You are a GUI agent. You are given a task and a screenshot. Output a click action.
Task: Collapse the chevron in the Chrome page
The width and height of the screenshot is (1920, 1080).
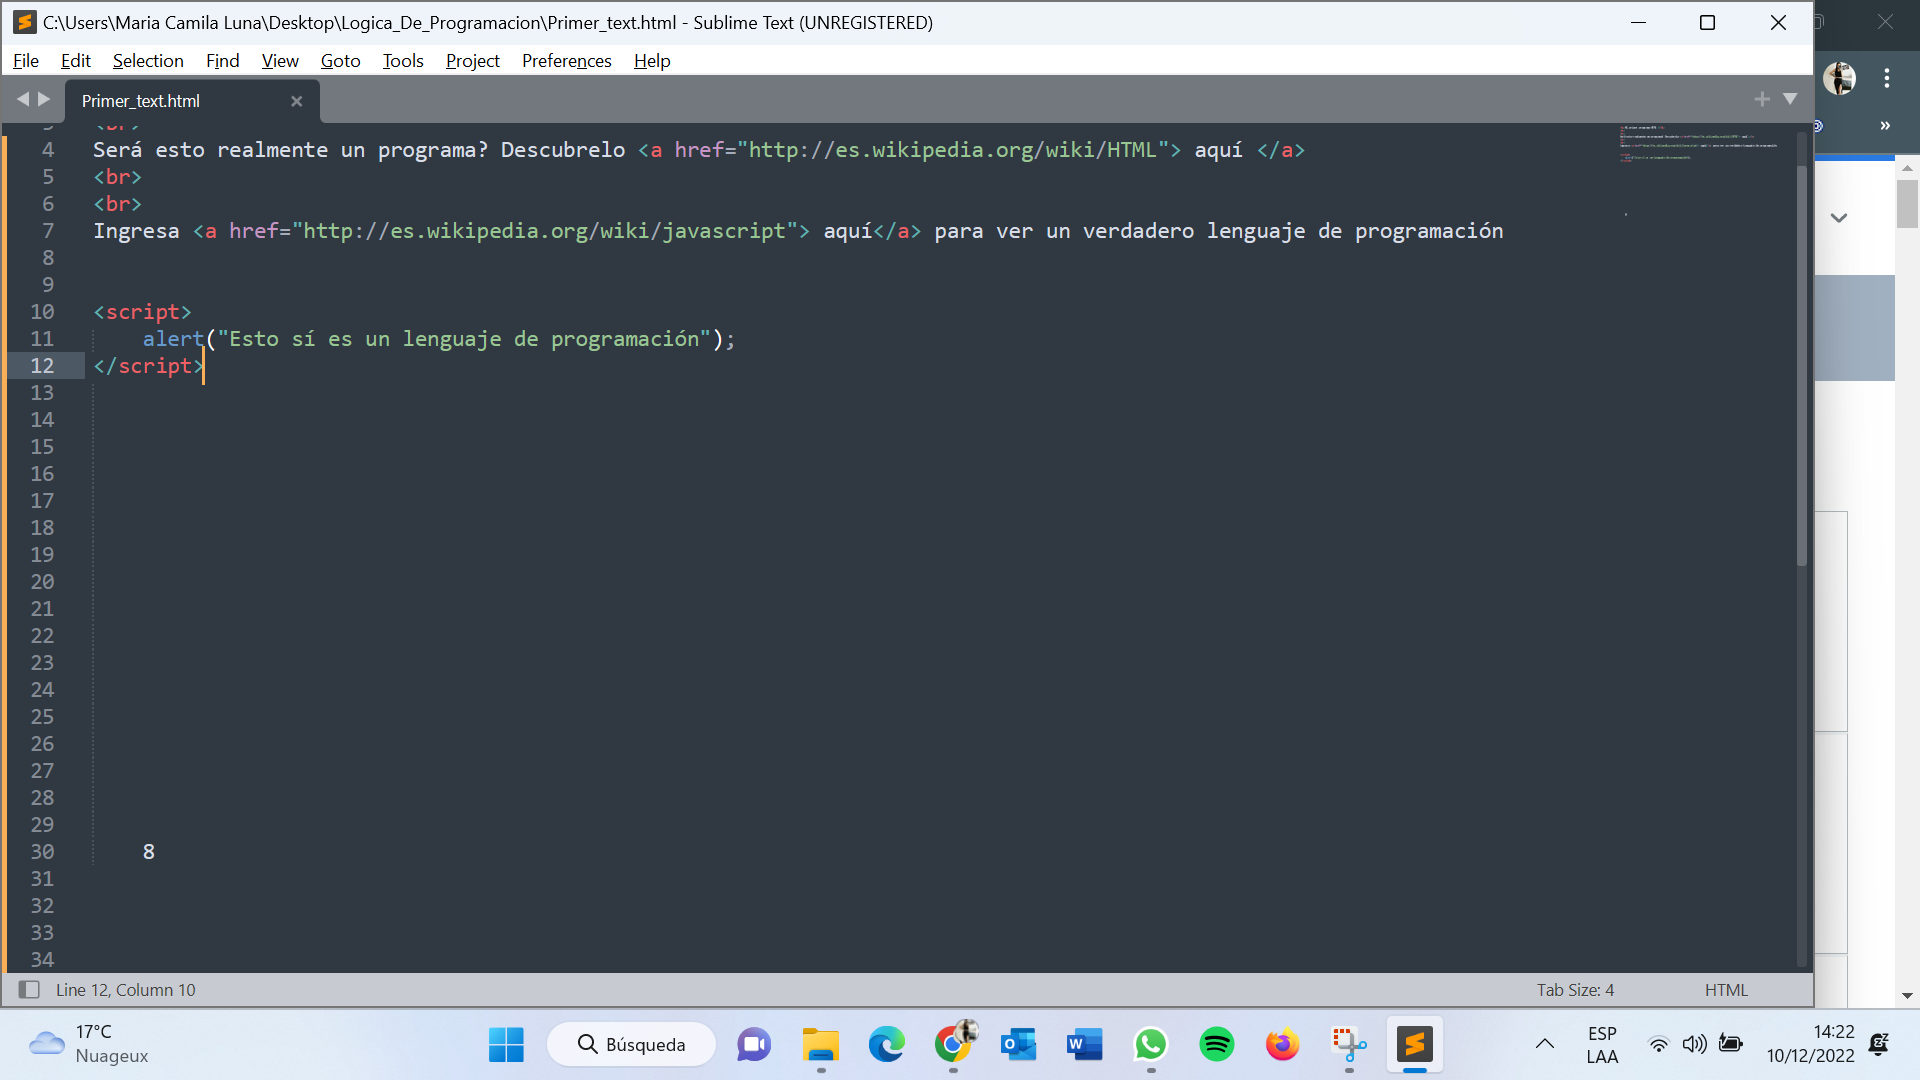tap(1839, 217)
